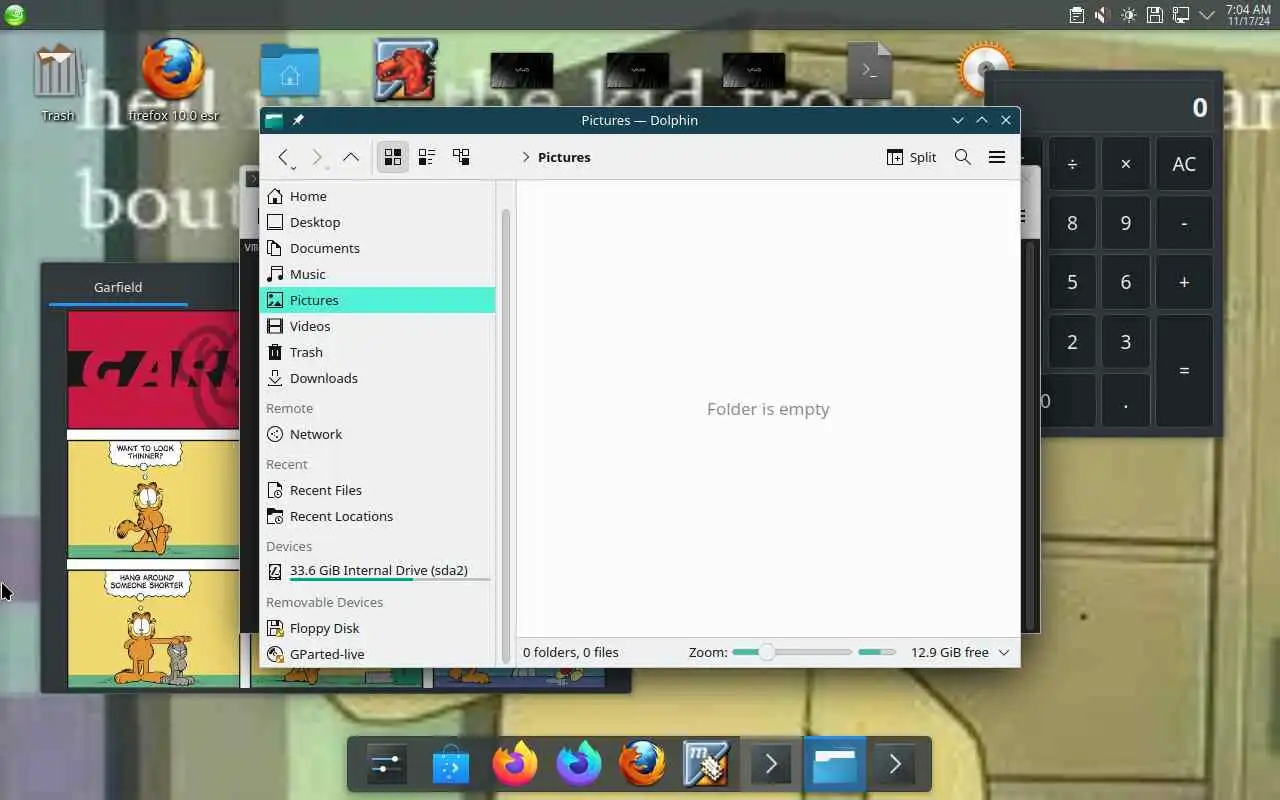1280x800 pixels.
Task: Switch Dolphin to icons view mode
Action: click(393, 157)
